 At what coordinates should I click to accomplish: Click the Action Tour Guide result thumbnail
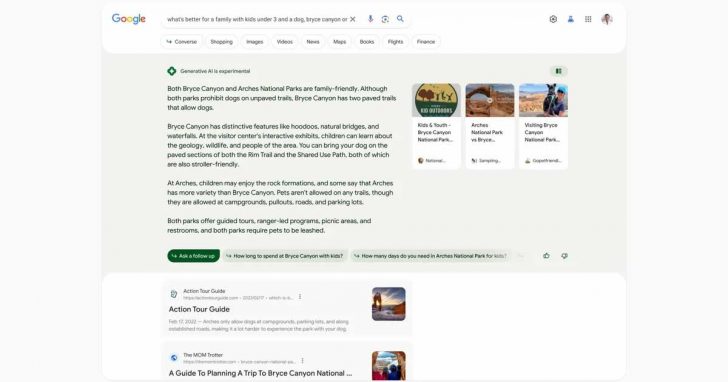tap(389, 304)
